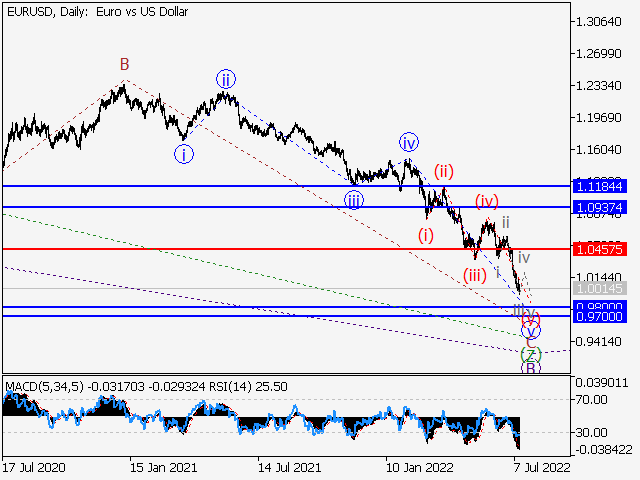This screenshot has height=480, width=640.
Task: Select the 14 Jul 2021 date label
Action: pos(290,467)
